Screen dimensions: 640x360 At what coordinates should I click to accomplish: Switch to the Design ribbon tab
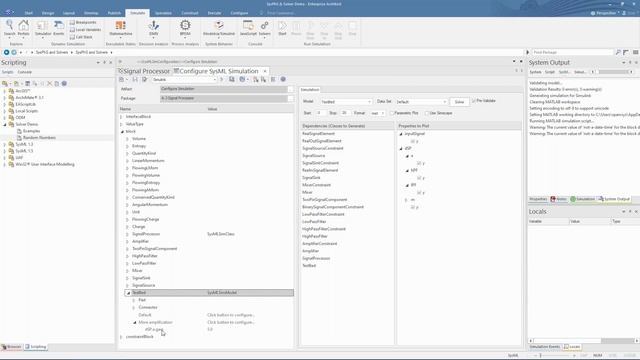(48, 13)
